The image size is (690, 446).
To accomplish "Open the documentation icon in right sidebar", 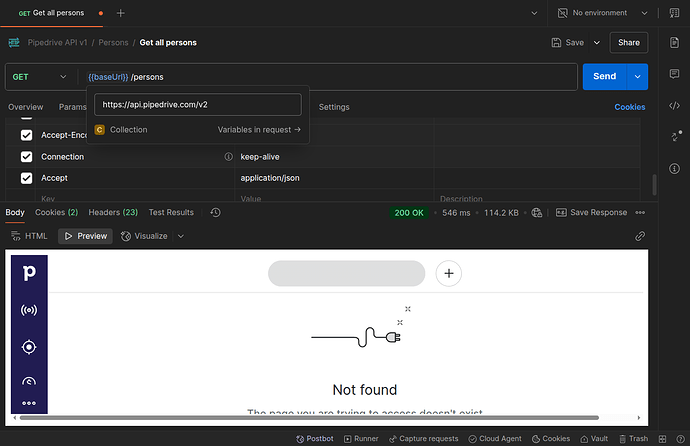I will click(674, 43).
